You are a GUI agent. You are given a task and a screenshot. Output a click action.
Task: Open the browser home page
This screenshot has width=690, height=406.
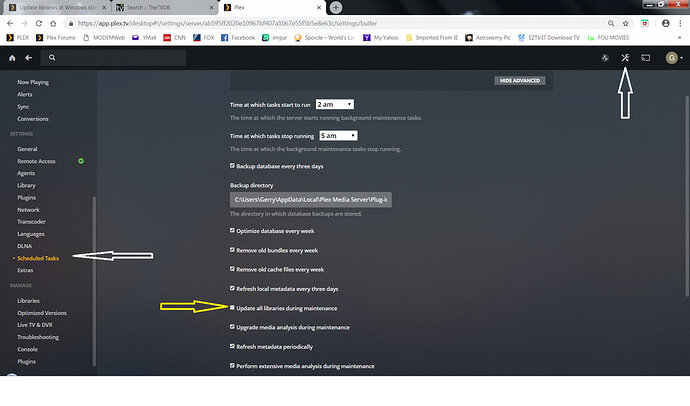tap(53, 23)
